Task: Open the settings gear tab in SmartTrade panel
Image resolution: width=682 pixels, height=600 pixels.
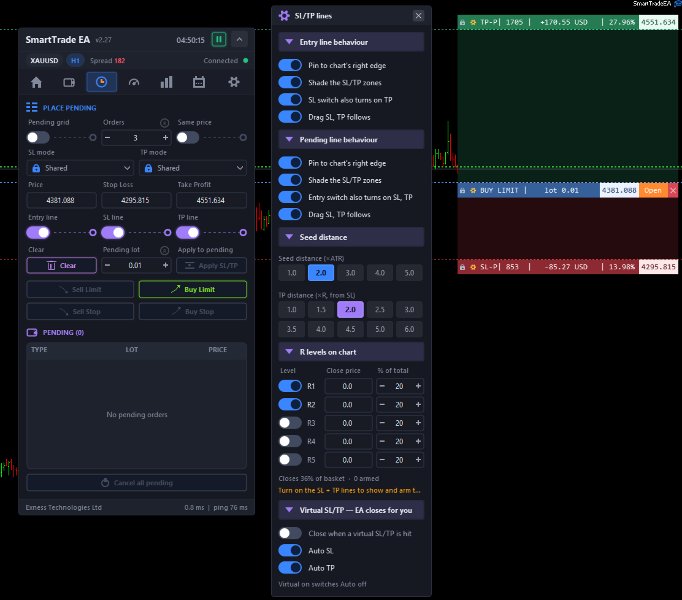Action: point(234,82)
